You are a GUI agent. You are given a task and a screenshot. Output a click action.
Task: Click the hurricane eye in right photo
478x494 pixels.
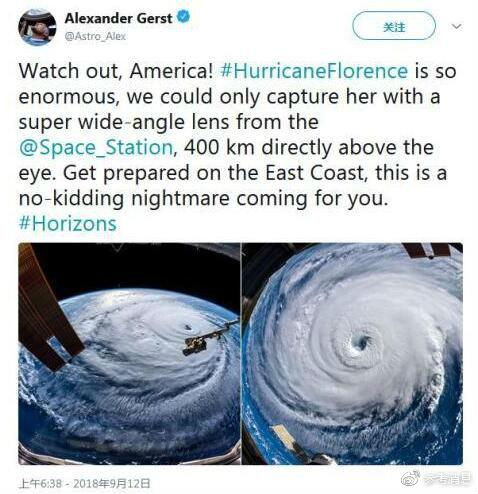click(x=361, y=342)
